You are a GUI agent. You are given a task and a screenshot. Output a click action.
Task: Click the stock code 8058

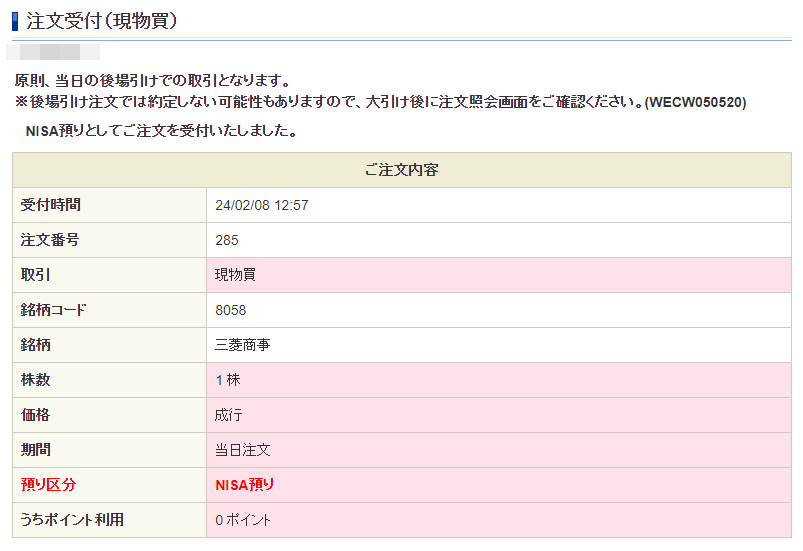pyautogui.click(x=231, y=310)
